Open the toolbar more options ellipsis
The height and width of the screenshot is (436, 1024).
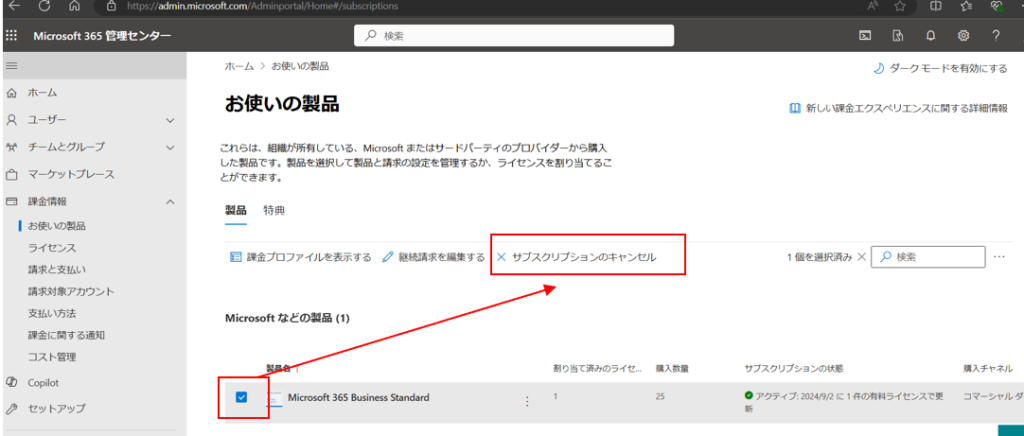pos(999,257)
